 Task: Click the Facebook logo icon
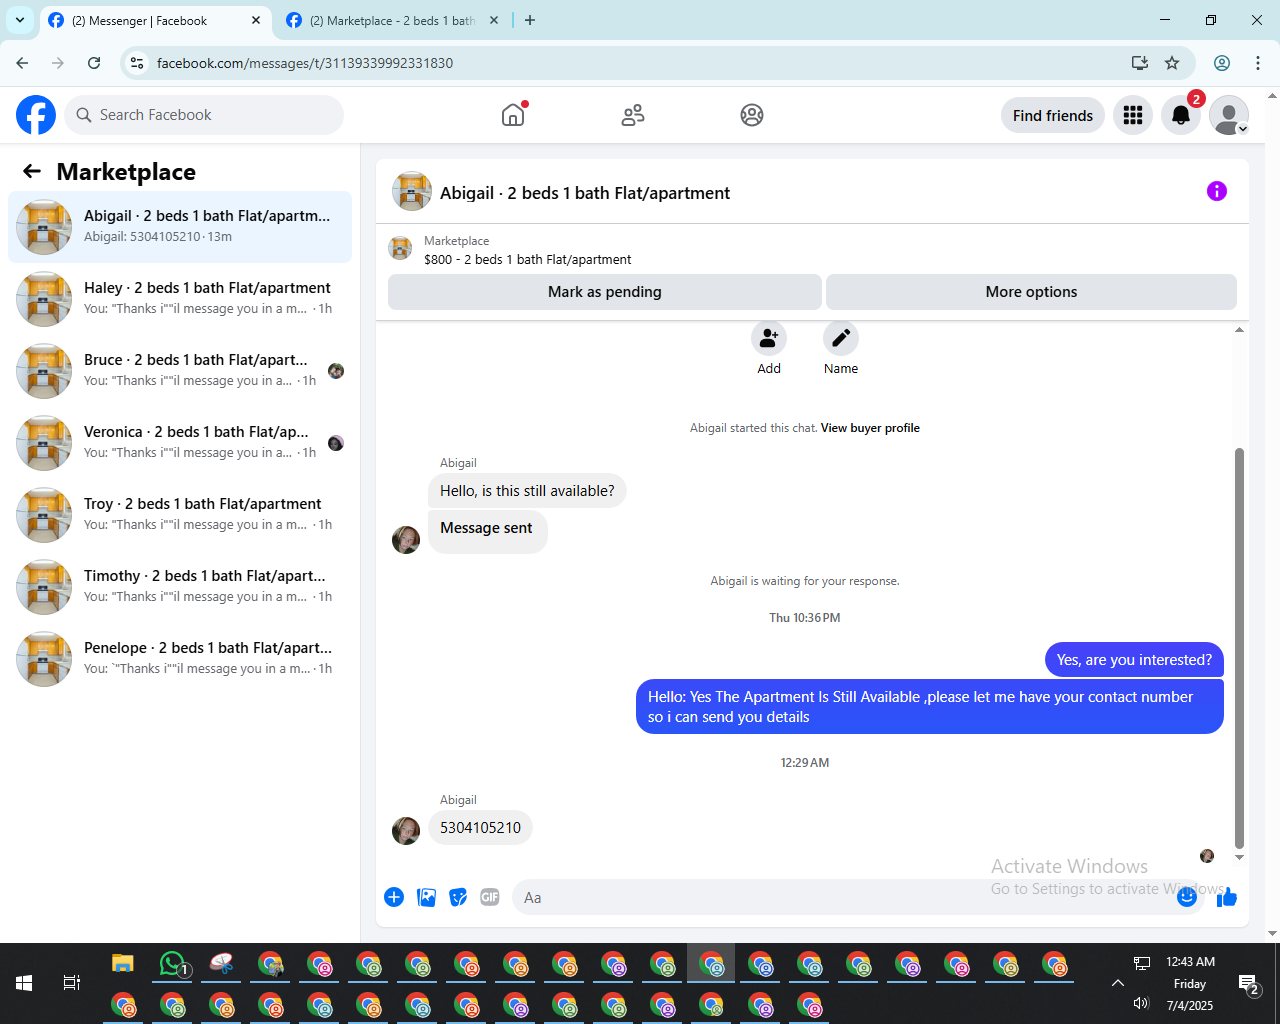[x=36, y=115]
